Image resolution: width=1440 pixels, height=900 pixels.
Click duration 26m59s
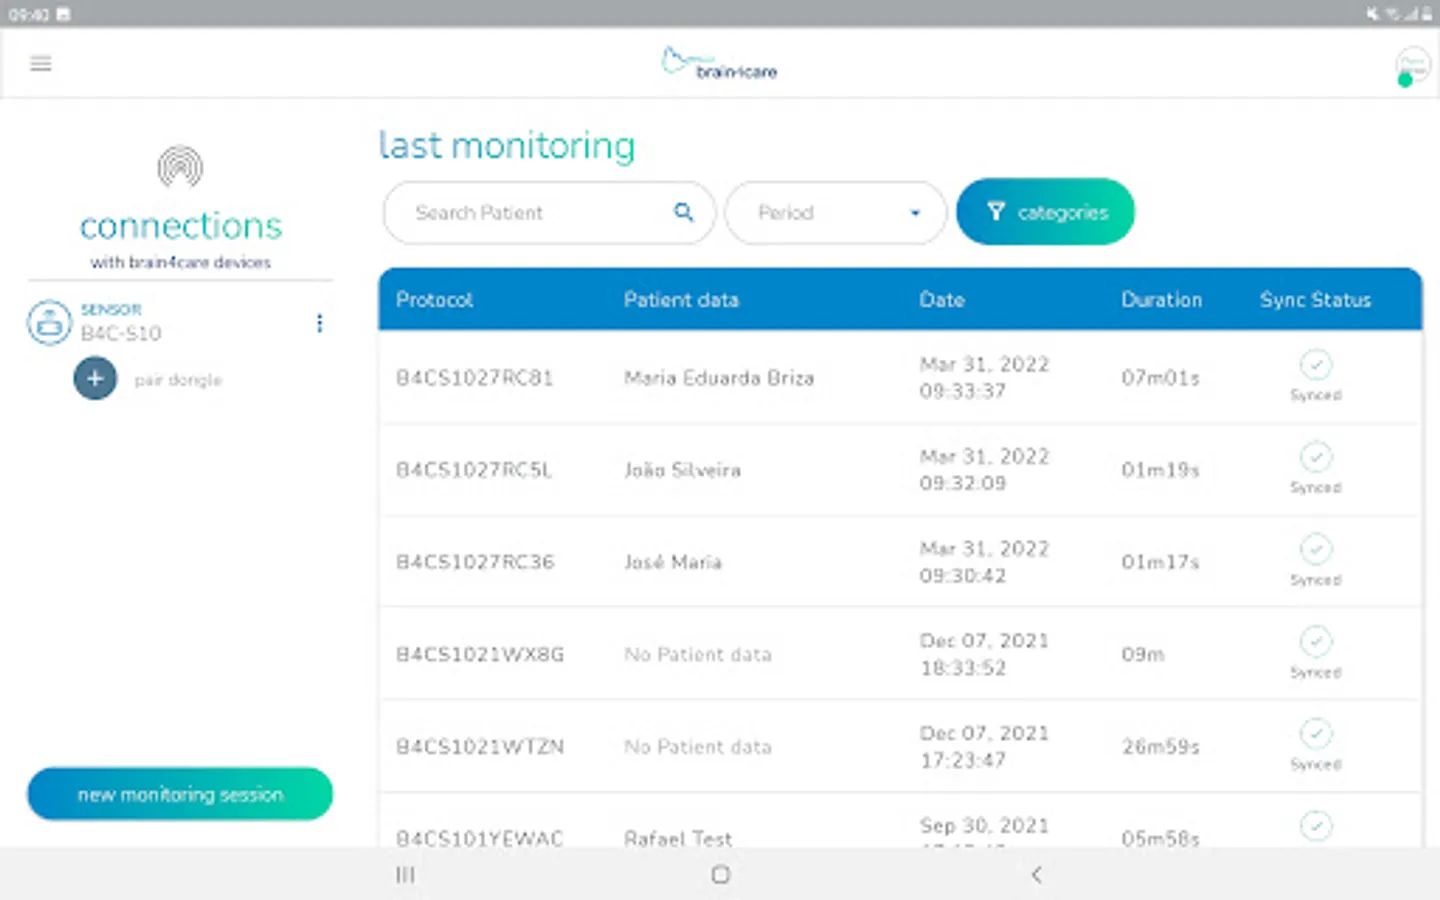pyautogui.click(x=1161, y=747)
